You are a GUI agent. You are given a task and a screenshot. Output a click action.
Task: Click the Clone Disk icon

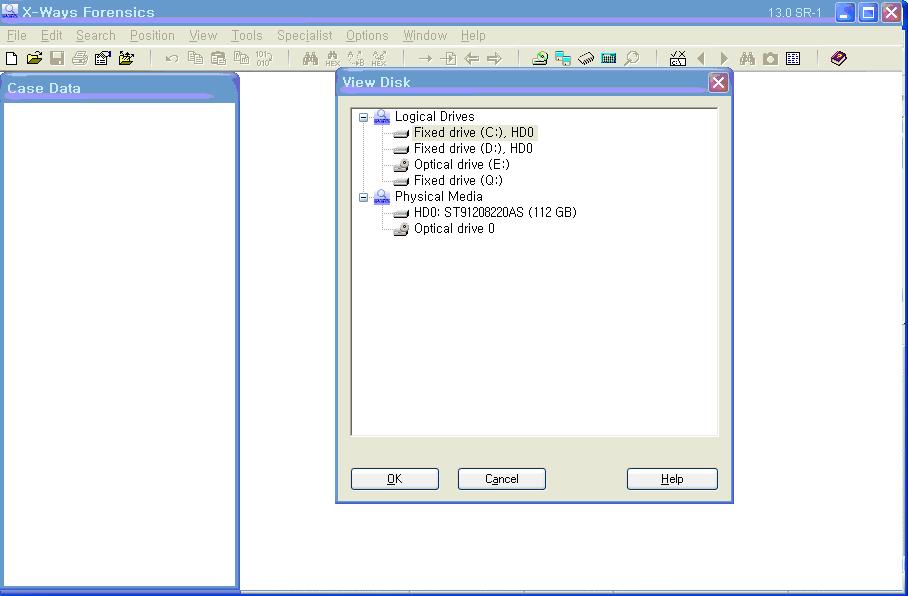[563, 58]
